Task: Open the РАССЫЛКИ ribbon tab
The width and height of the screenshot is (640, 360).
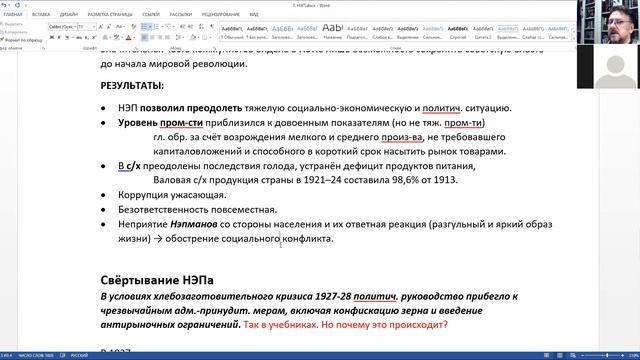Action: click(181, 14)
